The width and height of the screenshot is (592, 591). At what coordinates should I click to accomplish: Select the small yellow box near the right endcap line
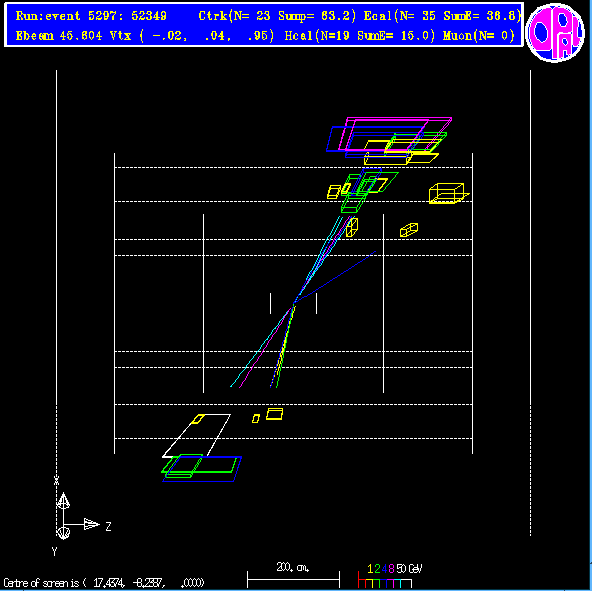click(x=409, y=230)
